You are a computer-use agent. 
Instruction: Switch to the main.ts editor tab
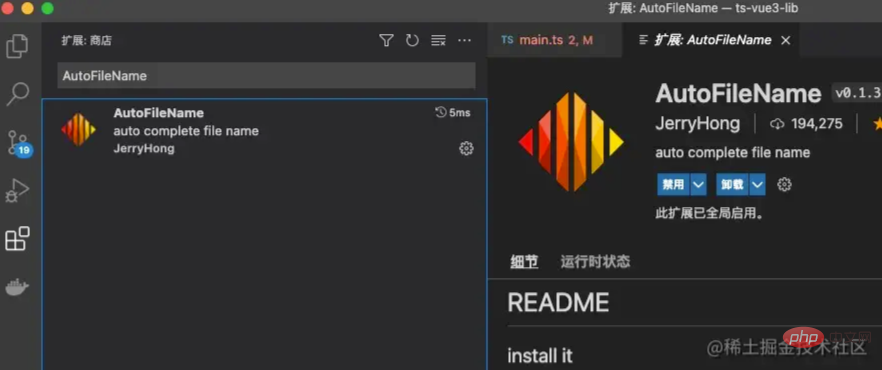pos(555,40)
